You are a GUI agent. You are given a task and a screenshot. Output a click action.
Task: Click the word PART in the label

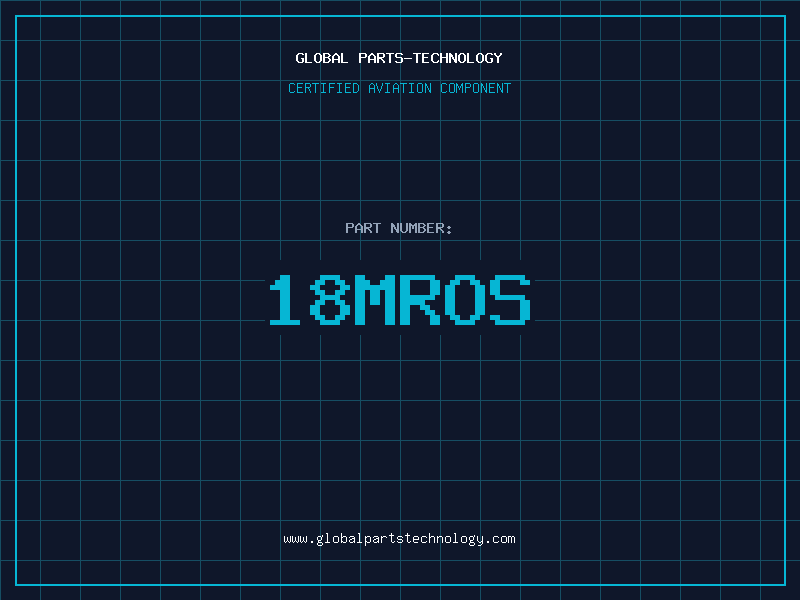[x=363, y=228]
